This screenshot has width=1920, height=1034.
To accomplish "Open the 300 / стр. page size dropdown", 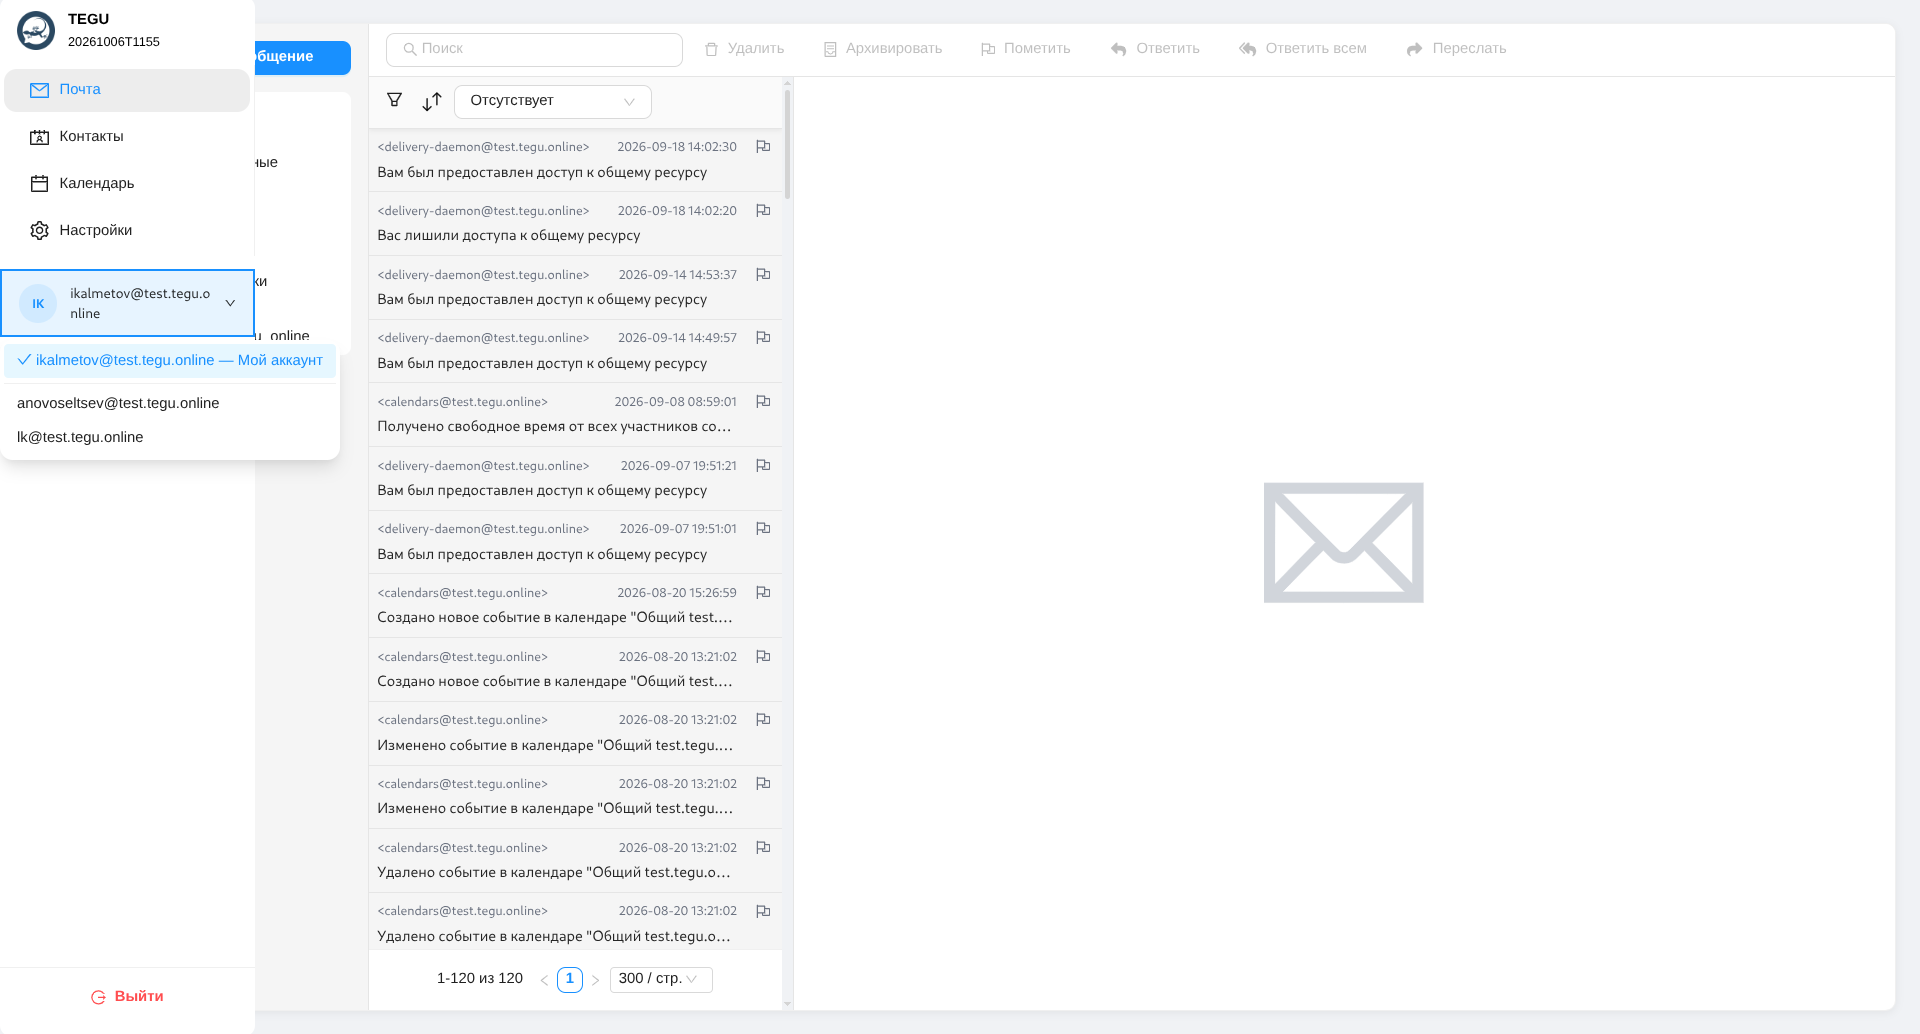I will pos(660,979).
